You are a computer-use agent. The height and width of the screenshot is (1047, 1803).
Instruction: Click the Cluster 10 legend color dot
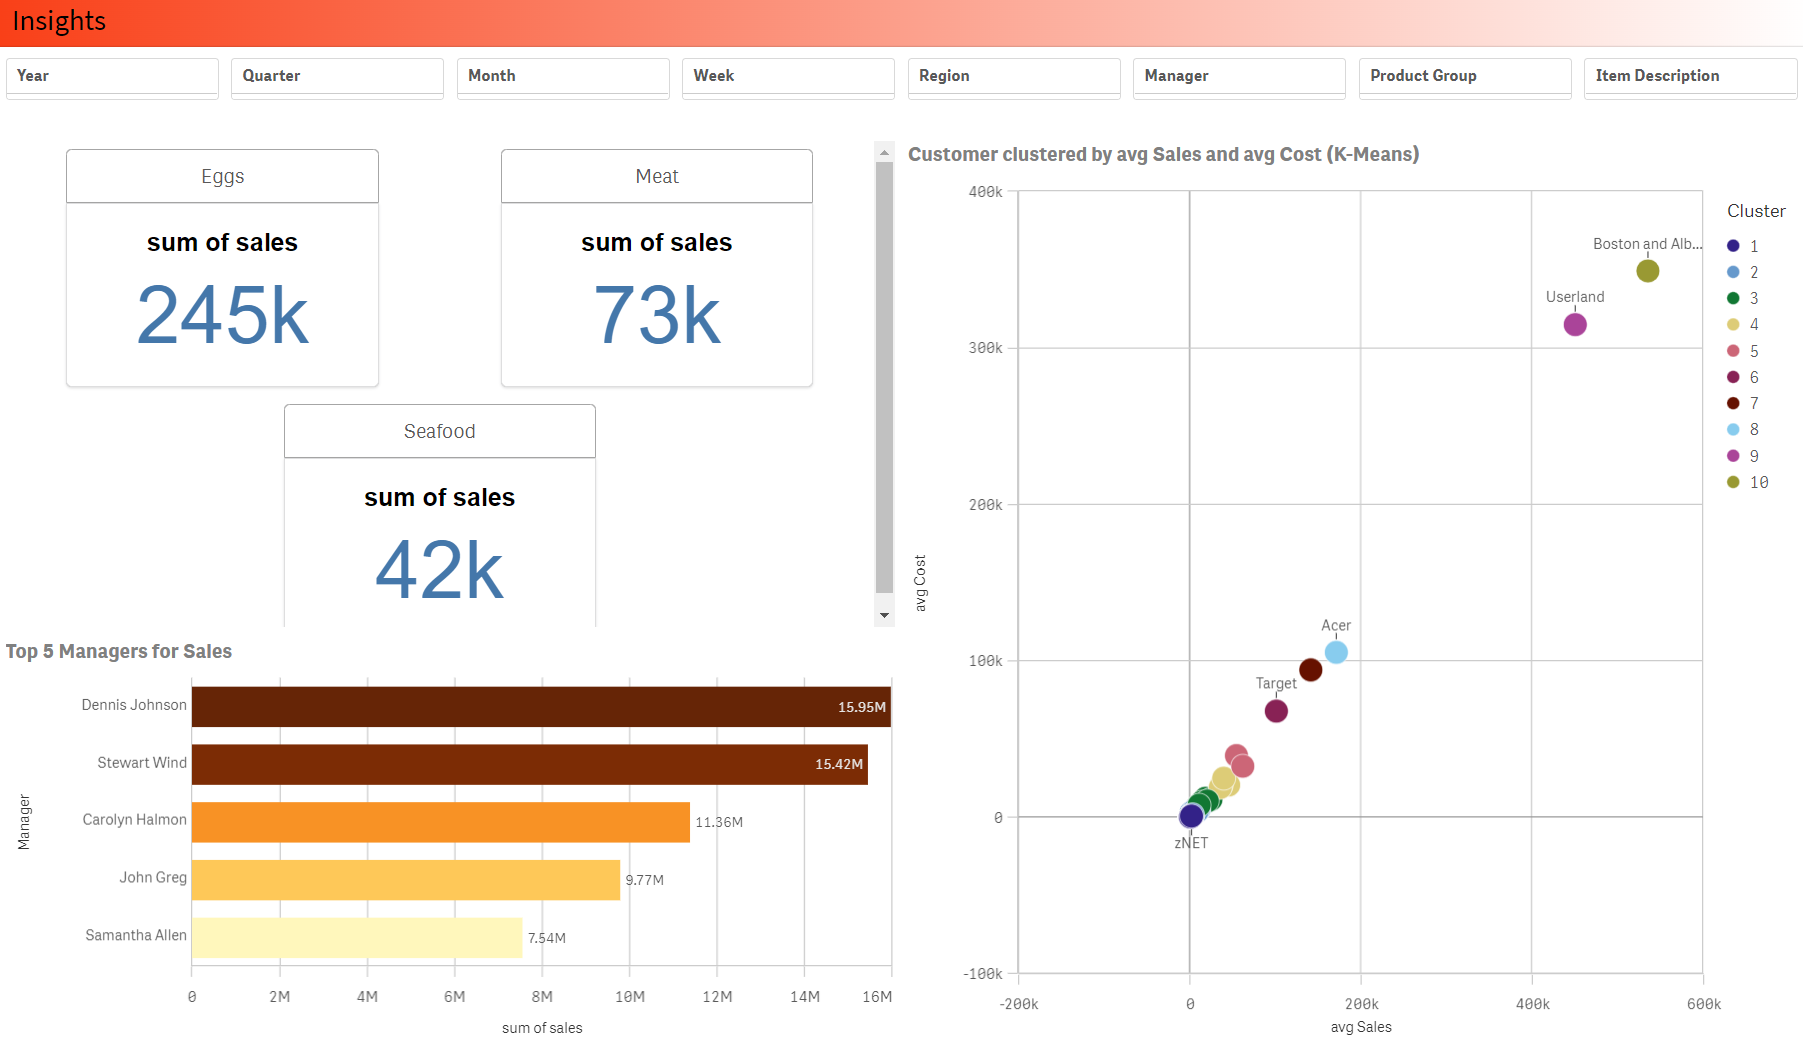1731,482
